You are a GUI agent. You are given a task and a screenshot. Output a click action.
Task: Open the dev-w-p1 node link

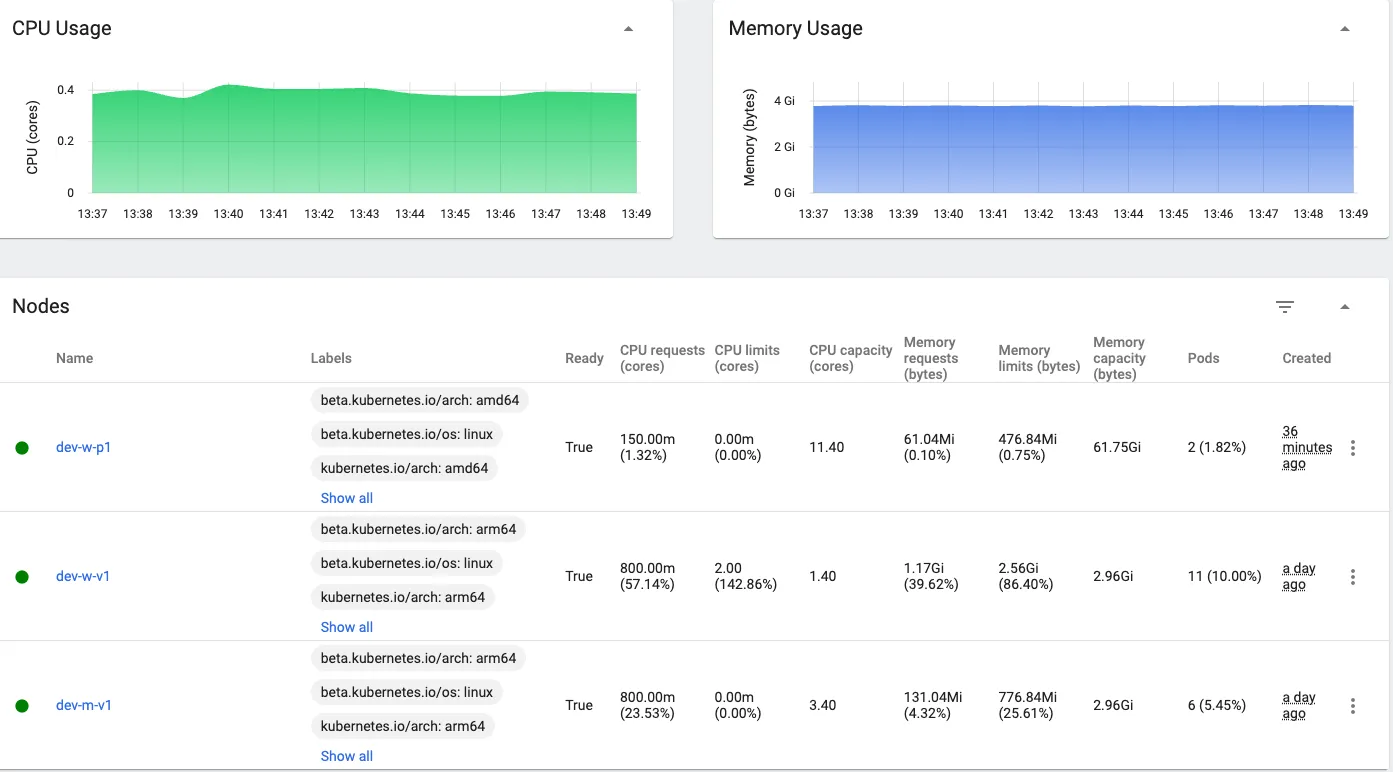pos(83,447)
